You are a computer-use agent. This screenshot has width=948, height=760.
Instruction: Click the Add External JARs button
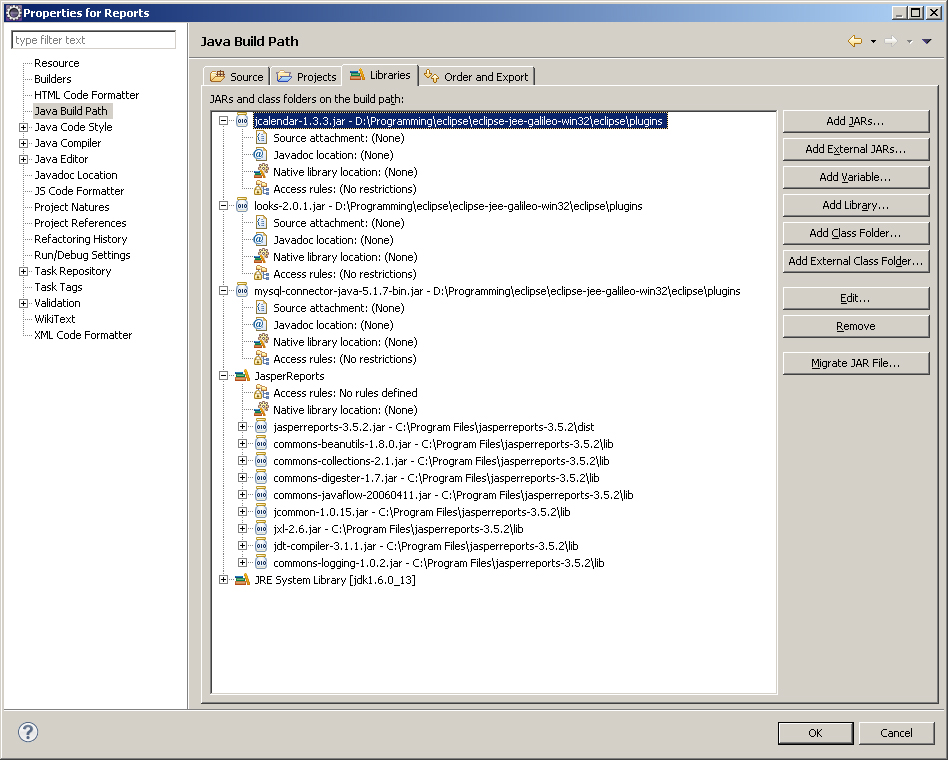(855, 149)
